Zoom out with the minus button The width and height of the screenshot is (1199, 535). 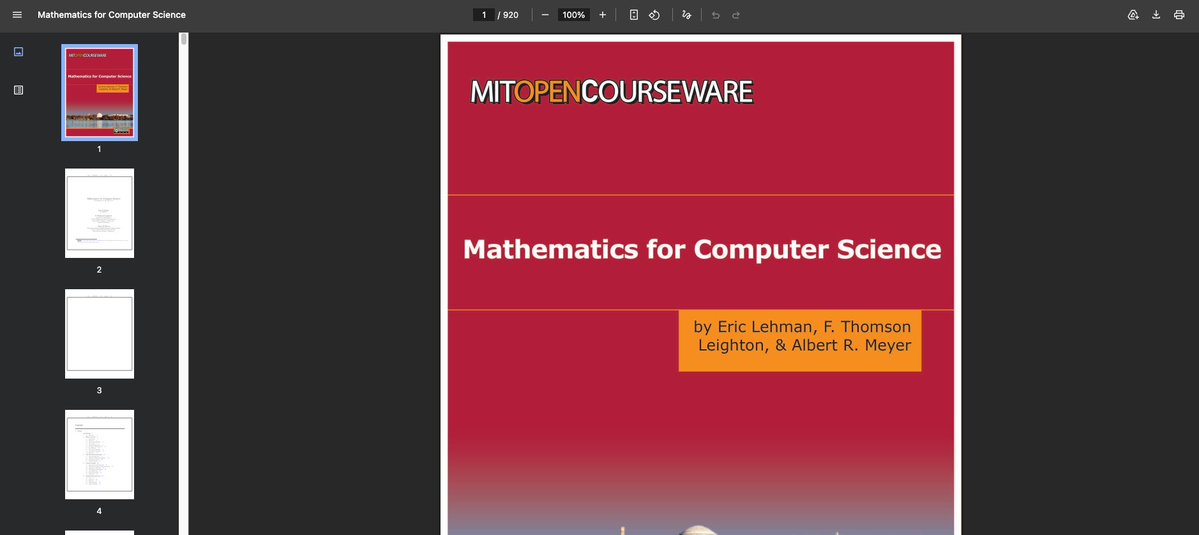point(545,15)
